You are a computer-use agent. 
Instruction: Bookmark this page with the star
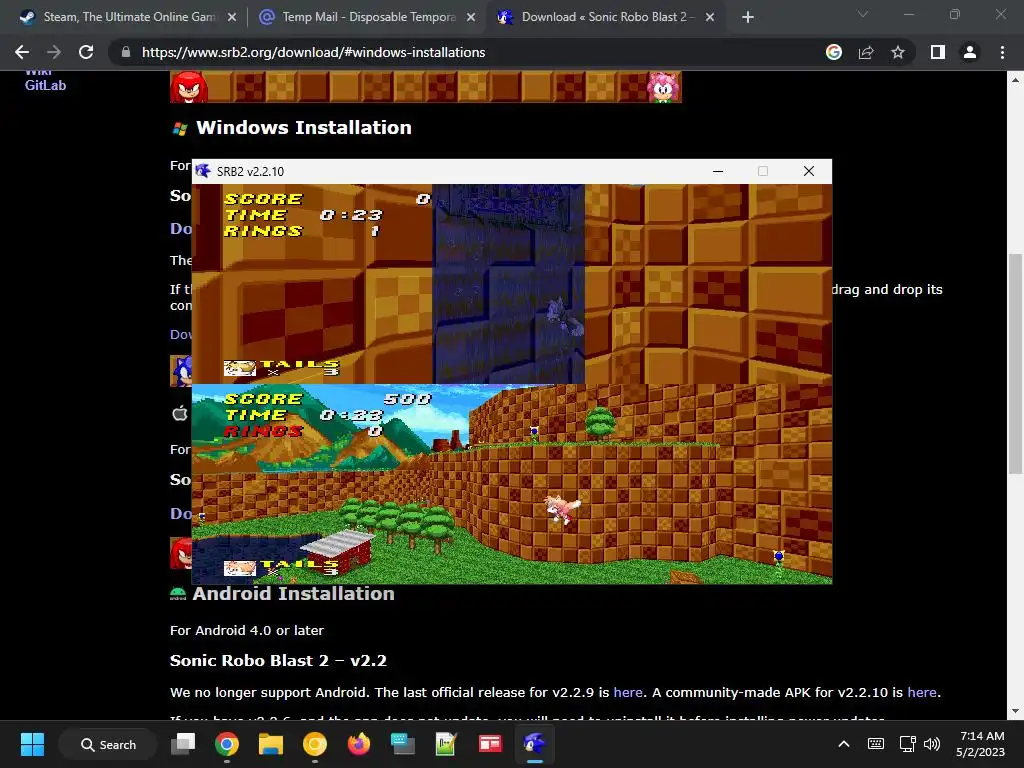point(898,52)
